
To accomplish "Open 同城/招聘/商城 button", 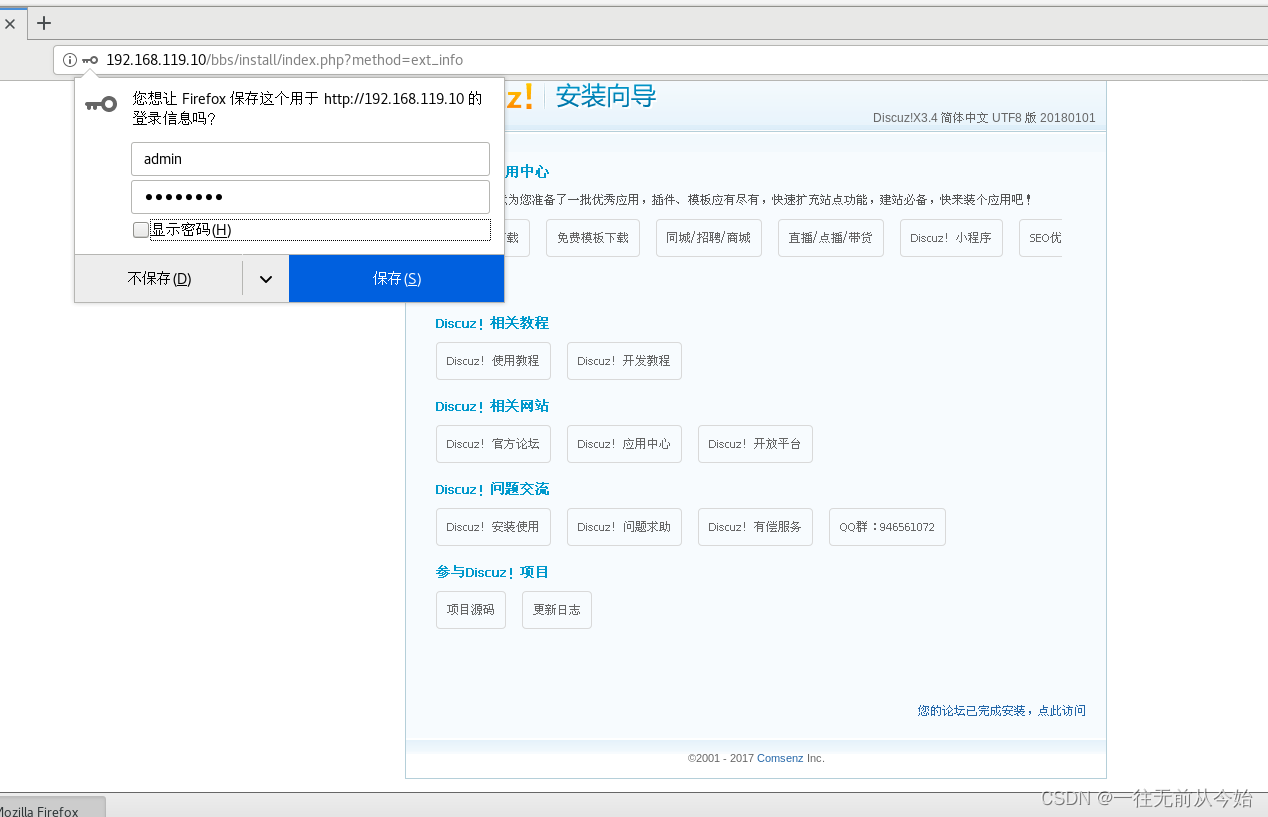I will click(x=709, y=238).
